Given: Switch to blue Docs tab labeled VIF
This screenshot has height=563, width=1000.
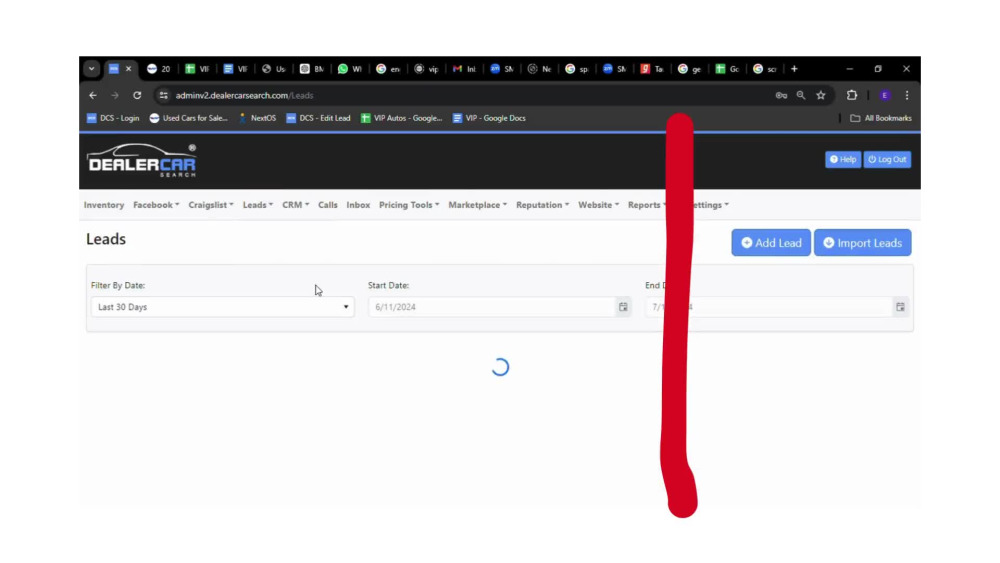Looking at the screenshot, I should 235,69.
